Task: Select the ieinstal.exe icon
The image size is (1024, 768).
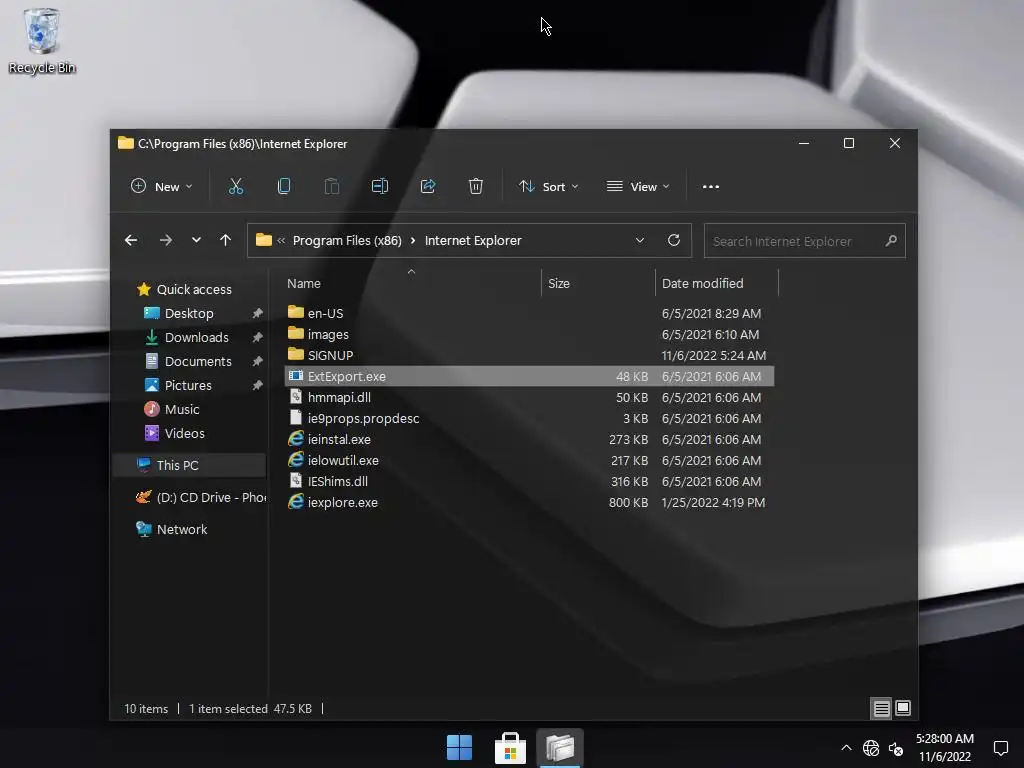Action: click(296, 439)
